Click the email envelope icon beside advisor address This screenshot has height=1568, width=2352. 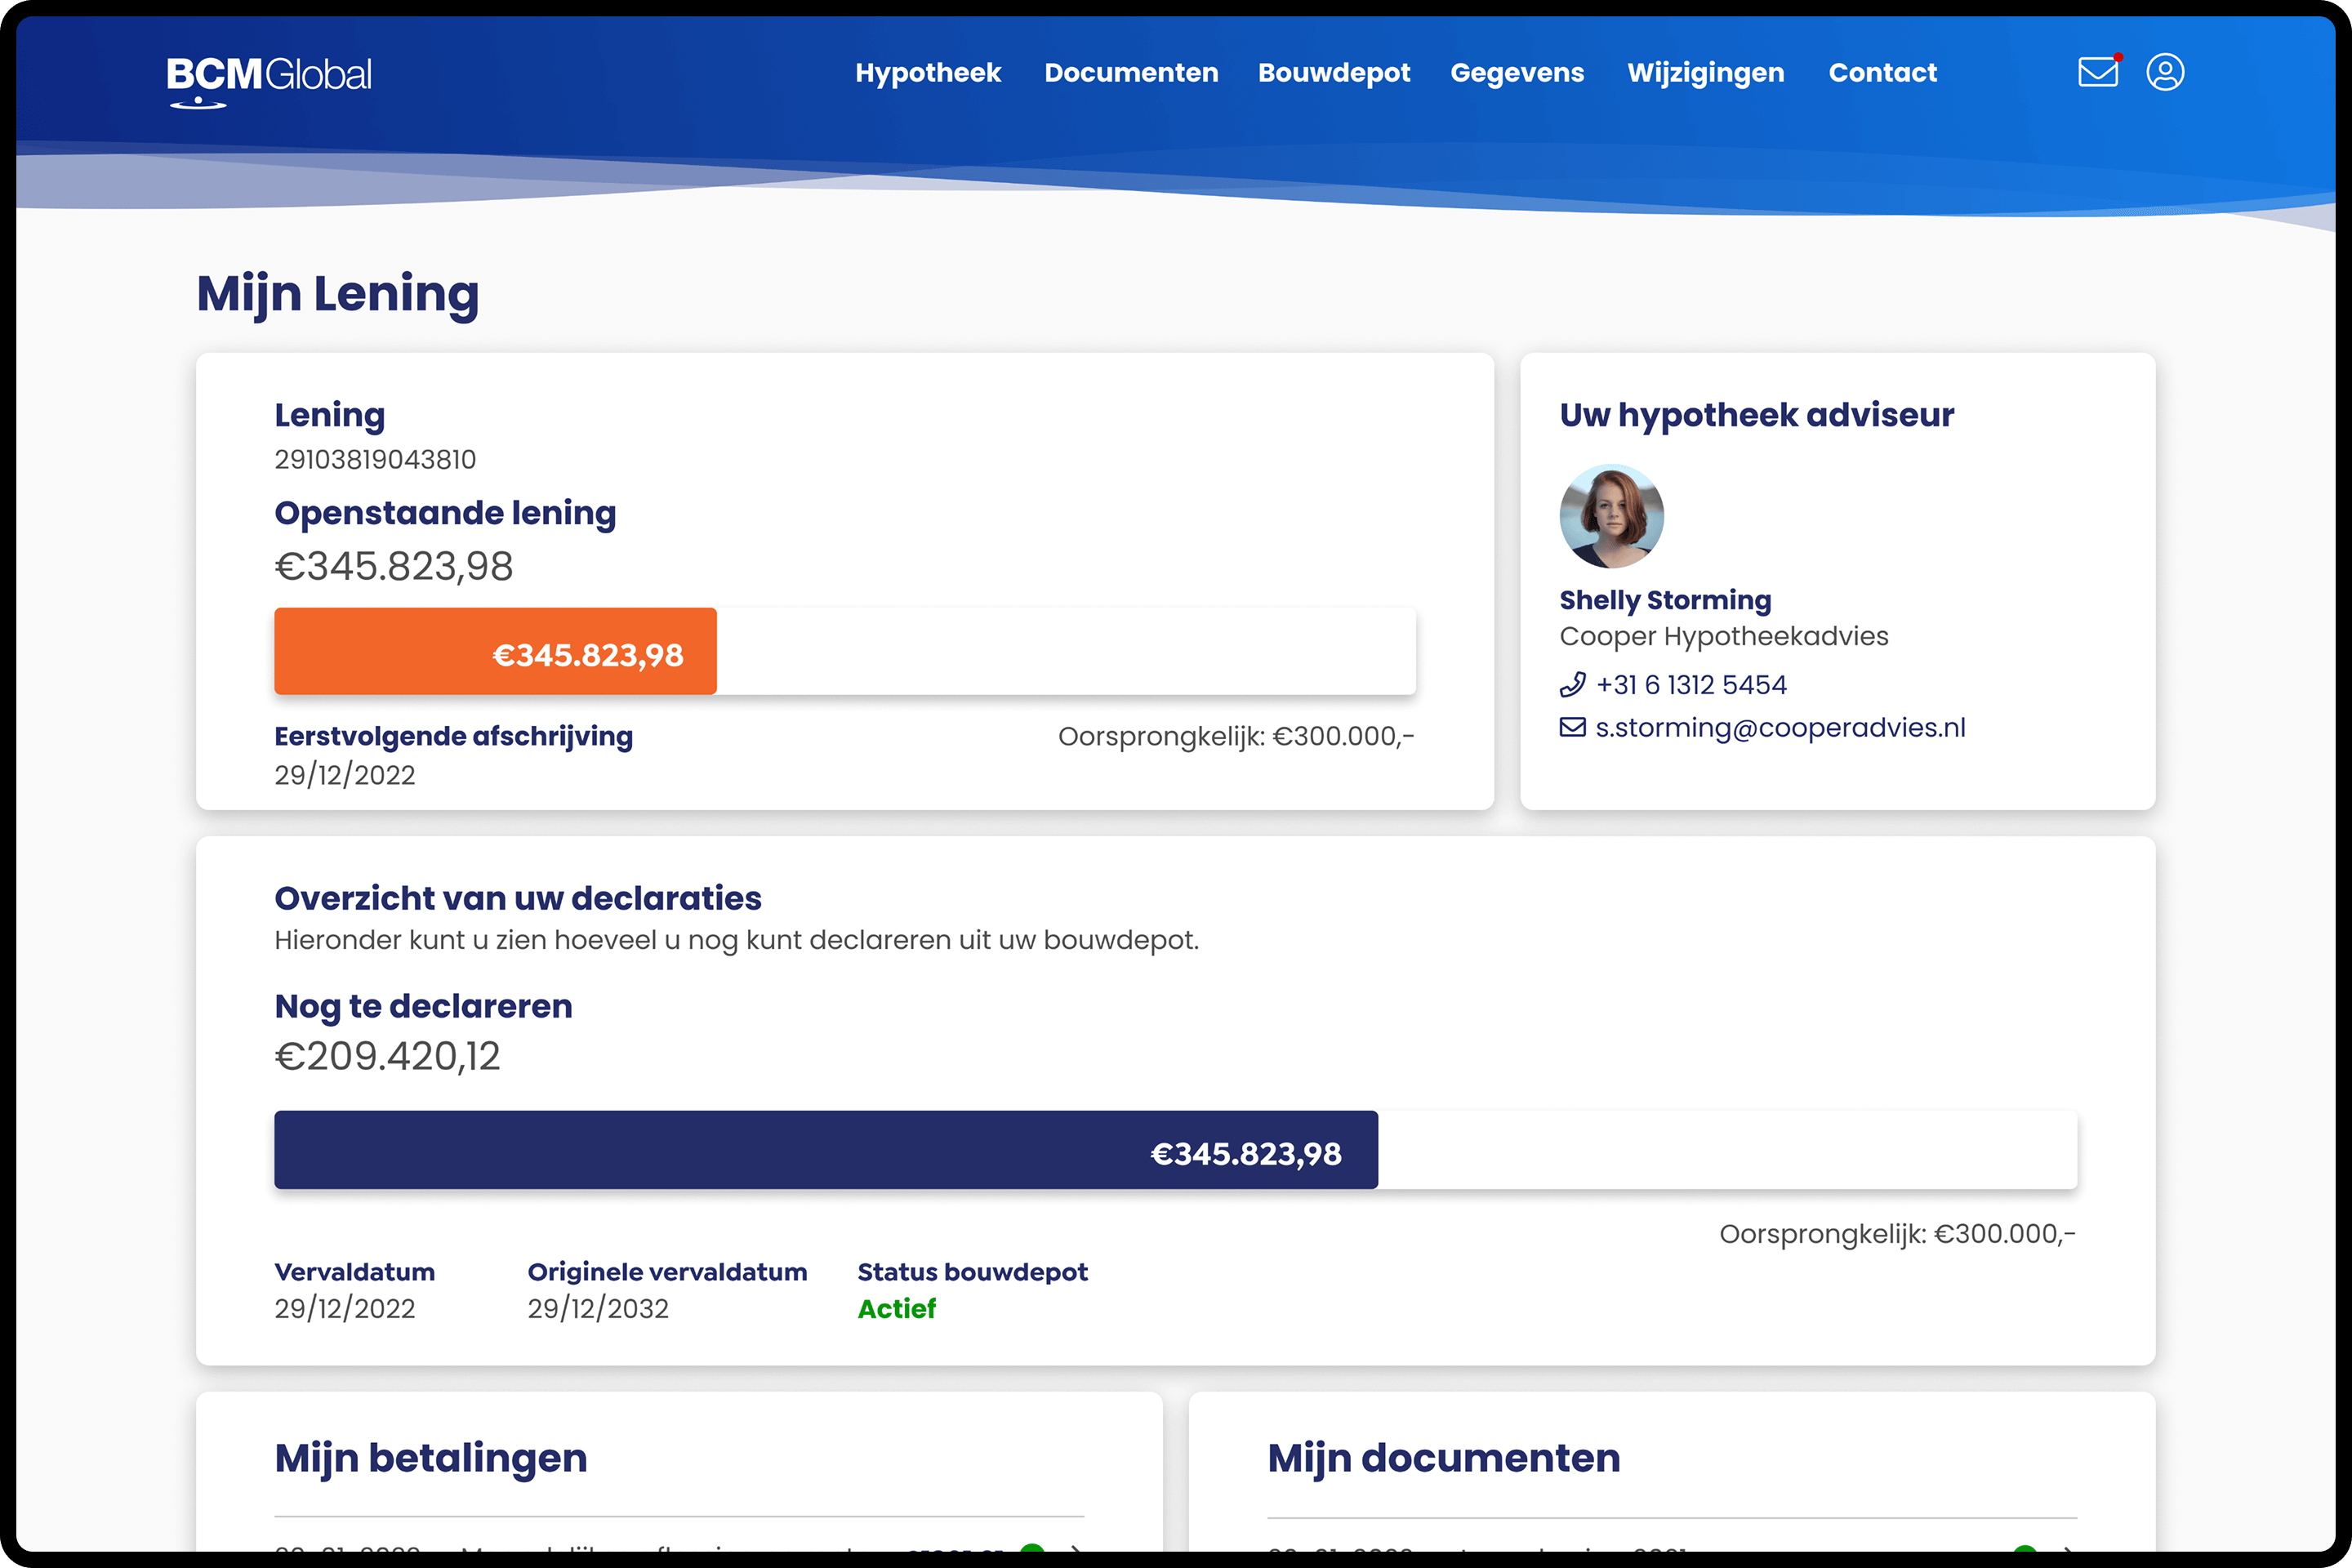click(1572, 728)
